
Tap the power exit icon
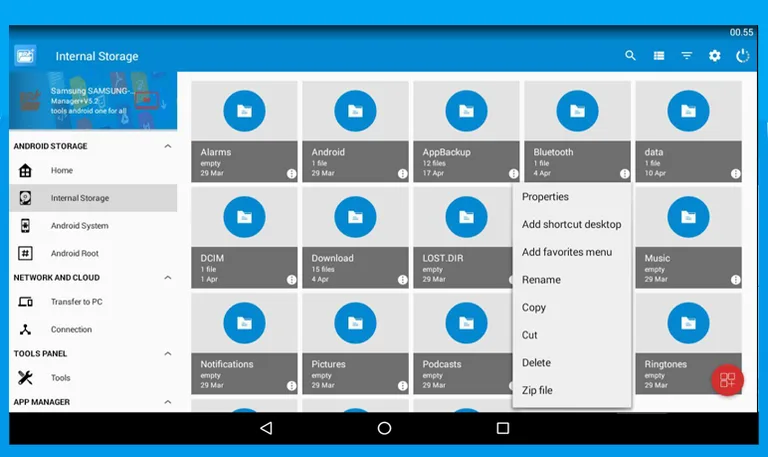(743, 56)
